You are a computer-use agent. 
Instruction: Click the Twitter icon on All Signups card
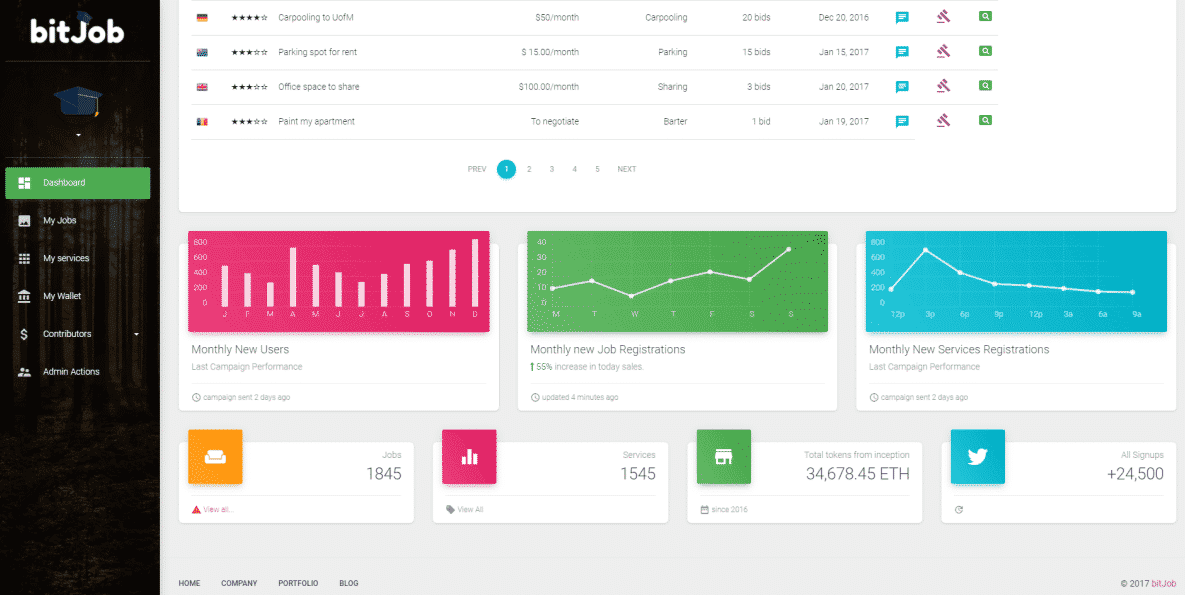tap(977, 457)
